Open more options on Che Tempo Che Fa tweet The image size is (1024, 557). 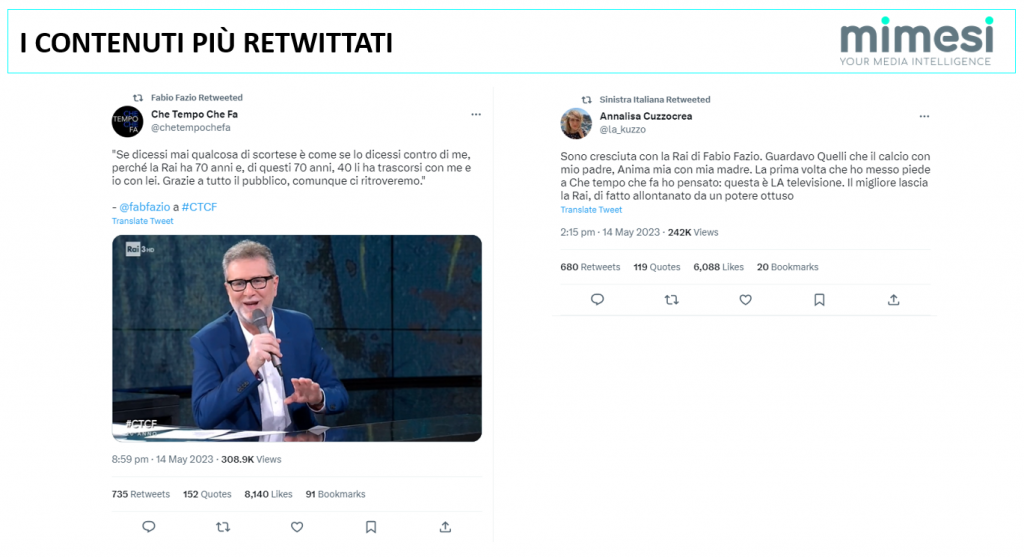click(476, 115)
